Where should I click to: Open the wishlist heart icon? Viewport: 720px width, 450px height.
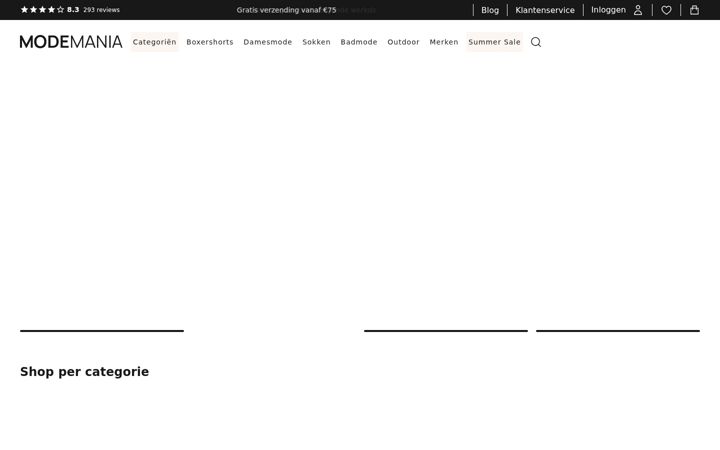coord(666,10)
